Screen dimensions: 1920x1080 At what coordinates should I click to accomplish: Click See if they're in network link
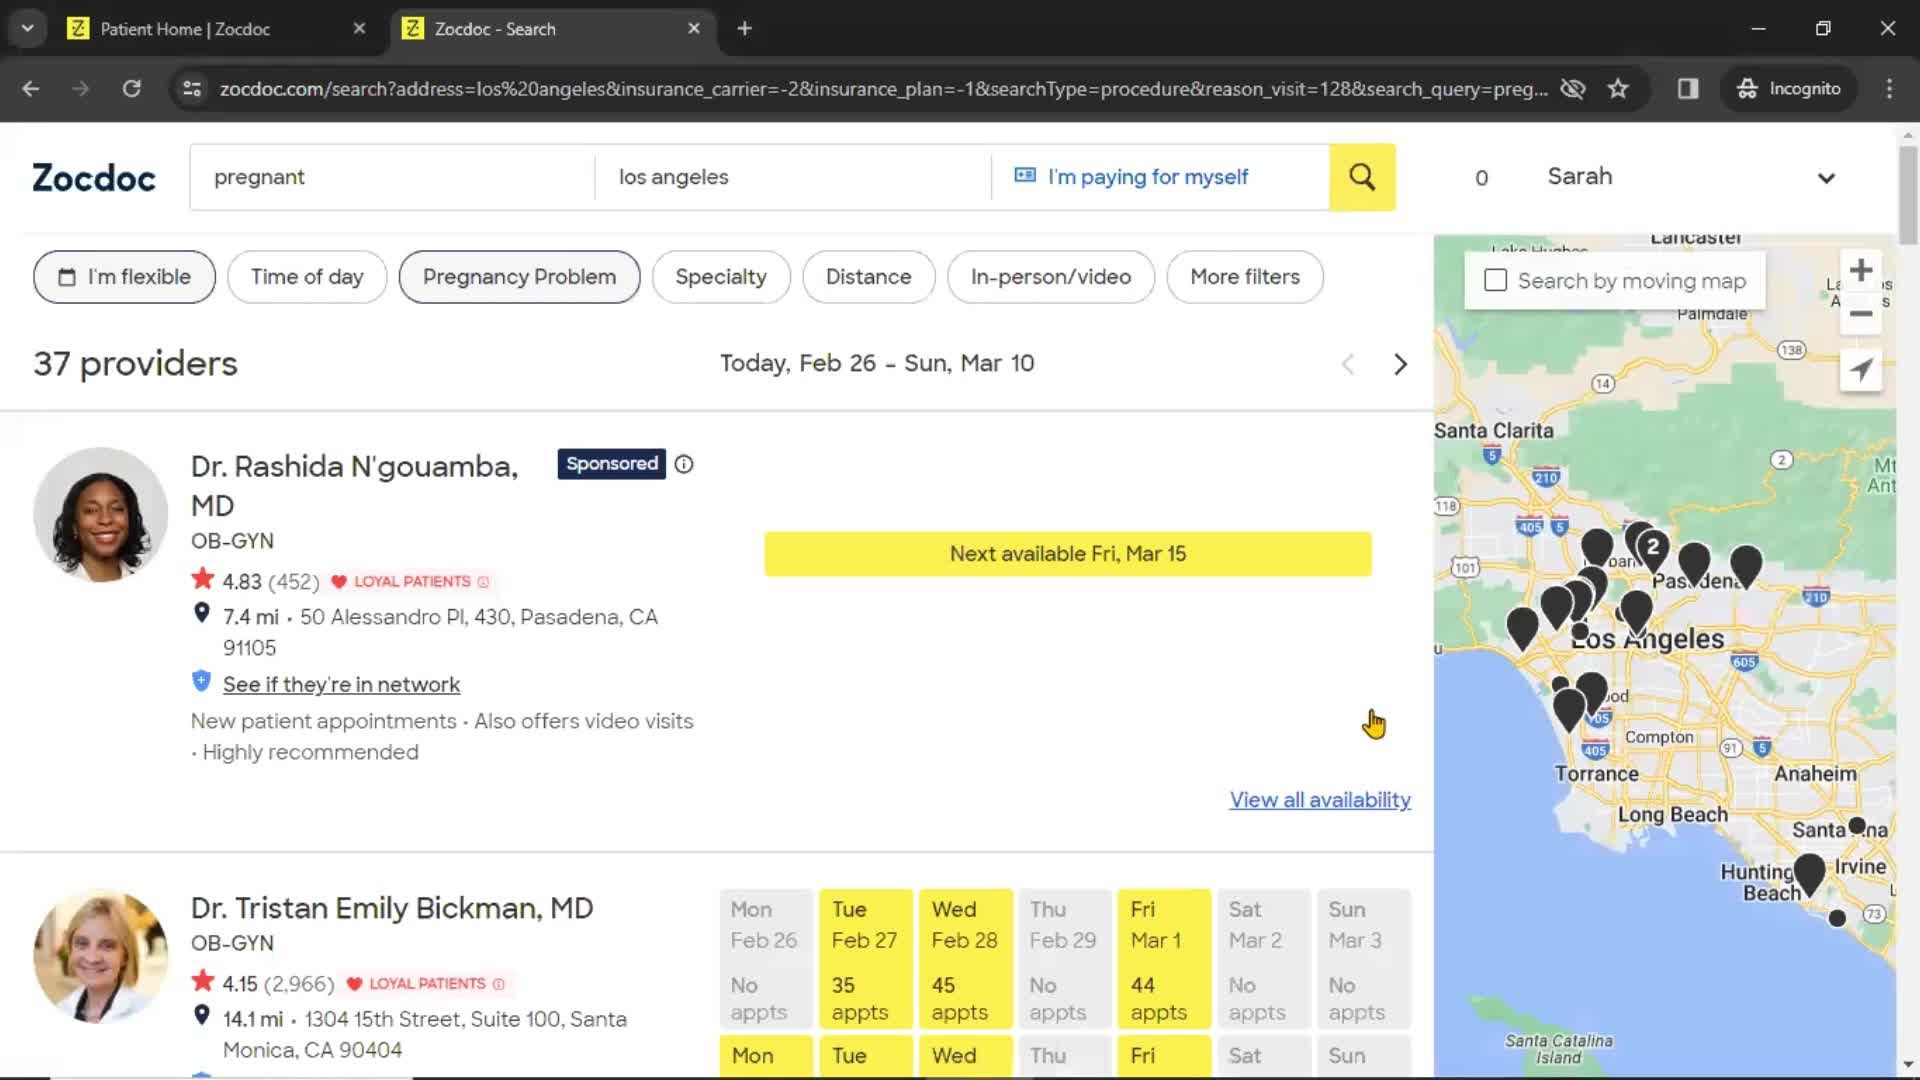tap(341, 685)
